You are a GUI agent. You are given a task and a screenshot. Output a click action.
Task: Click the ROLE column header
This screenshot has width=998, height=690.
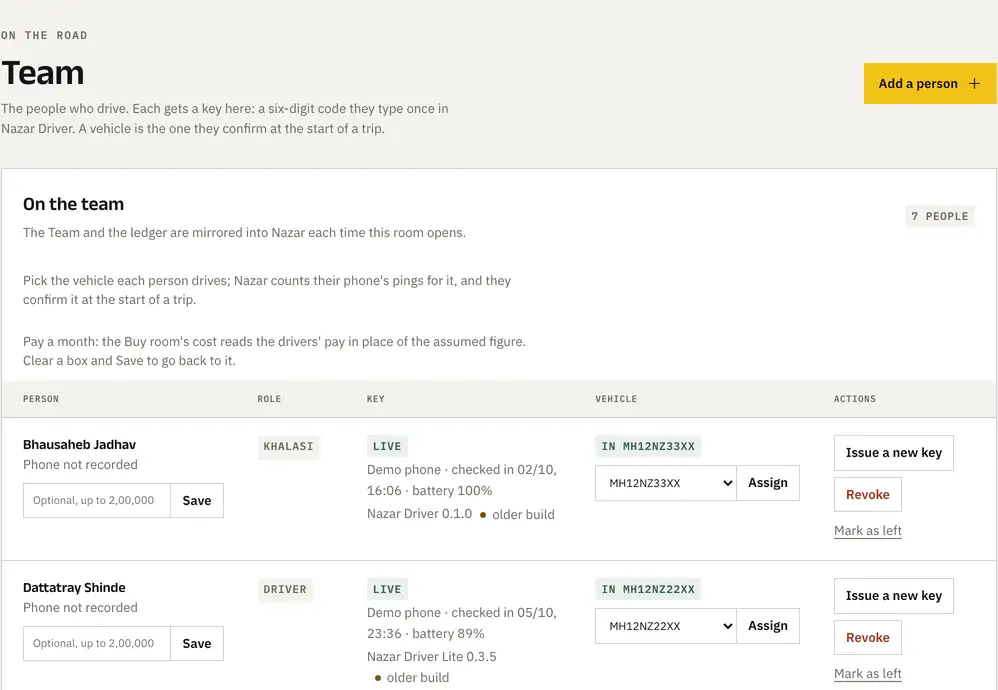coord(269,399)
